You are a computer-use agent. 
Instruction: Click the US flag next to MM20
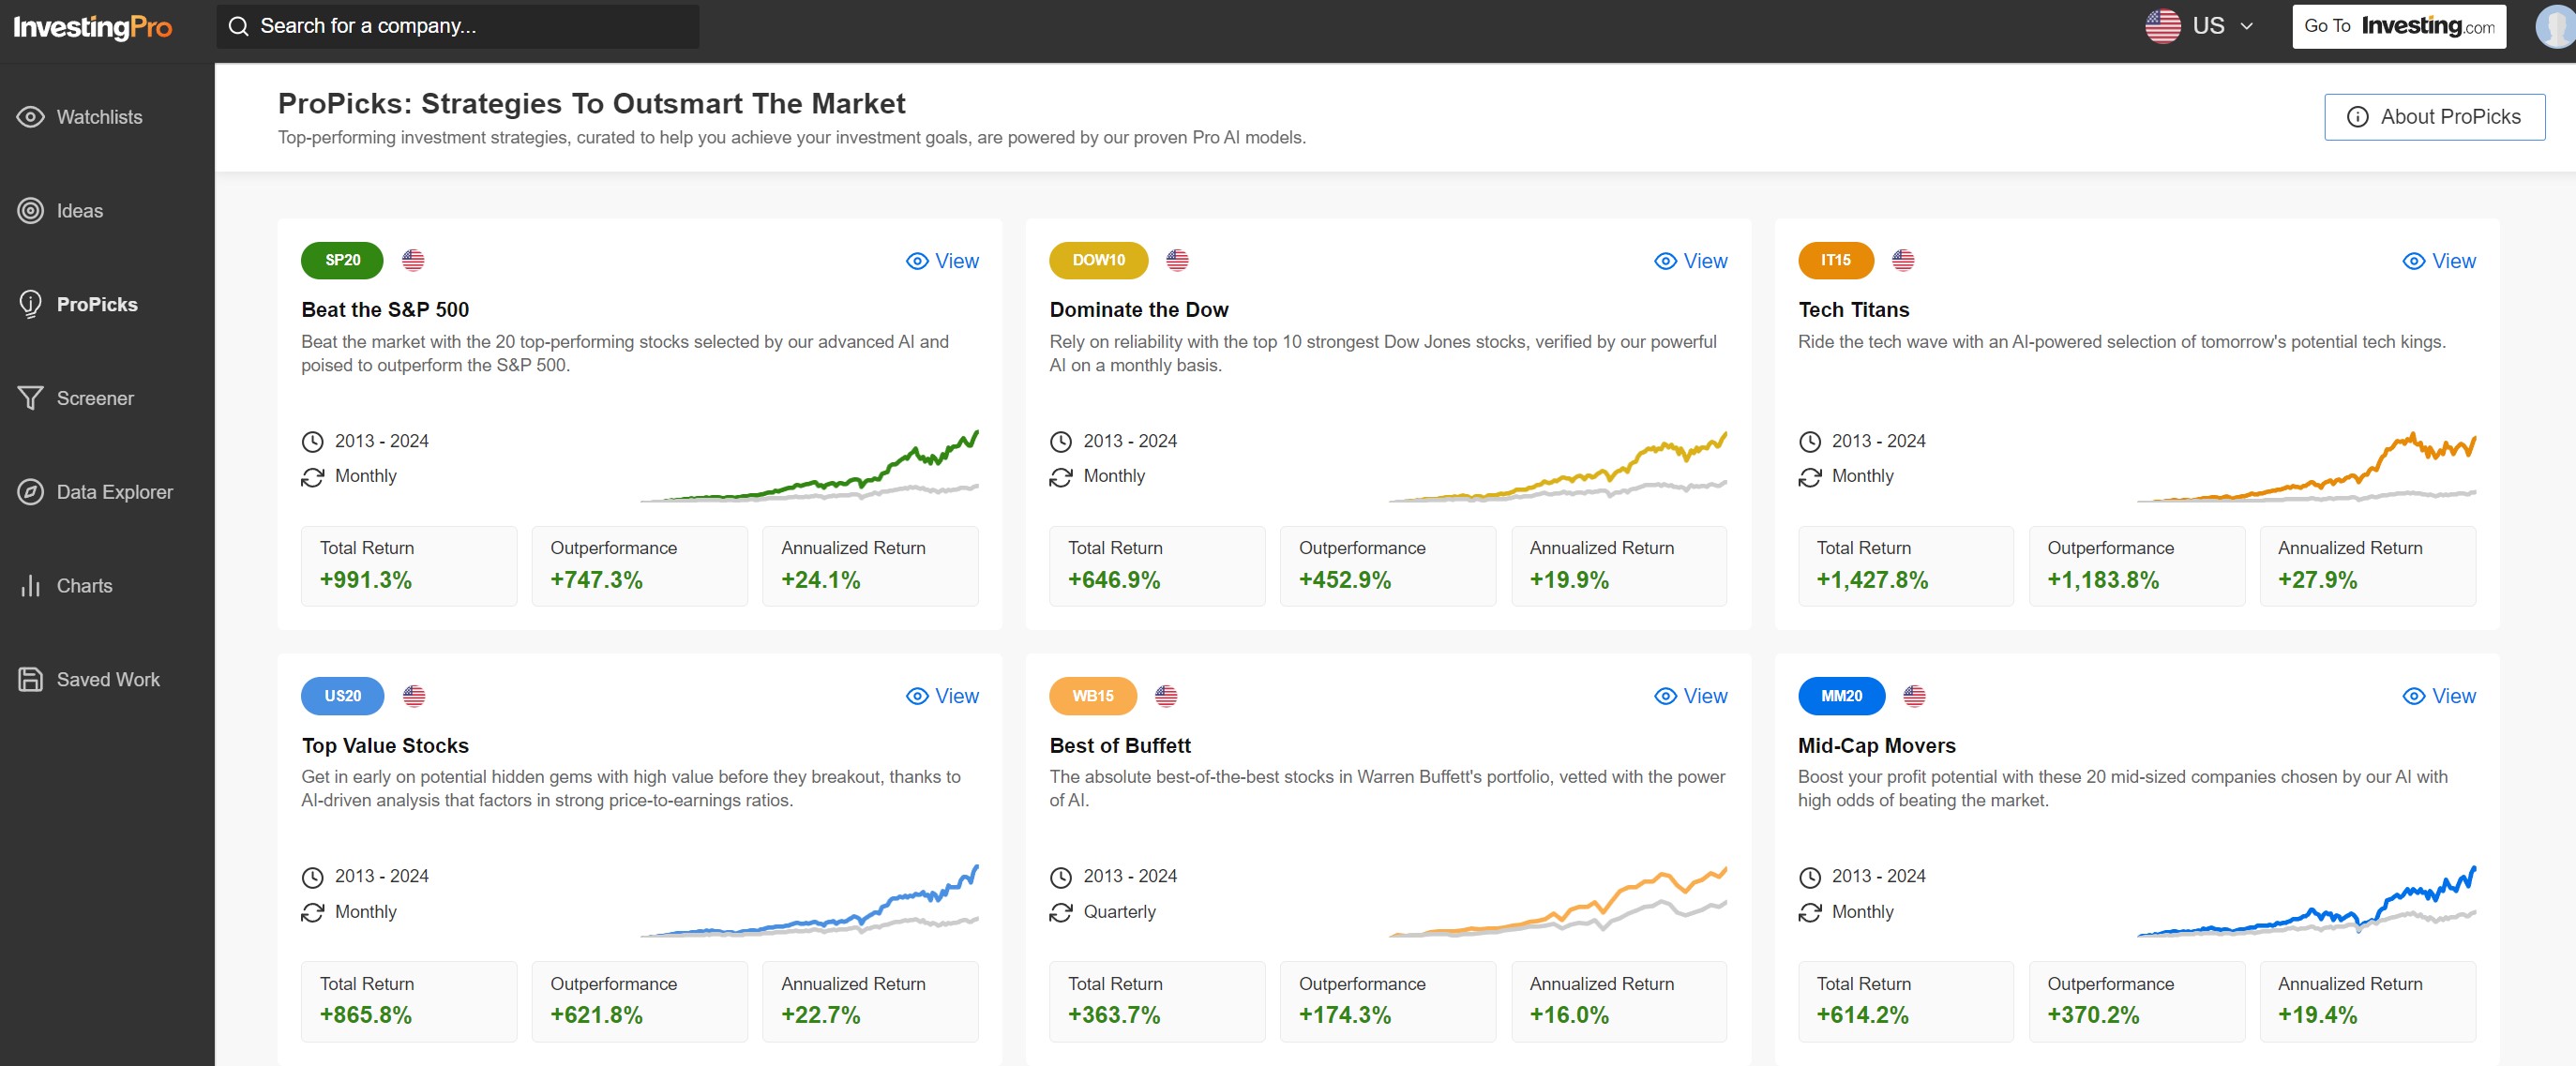pyautogui.click(x=1914, y=696)
